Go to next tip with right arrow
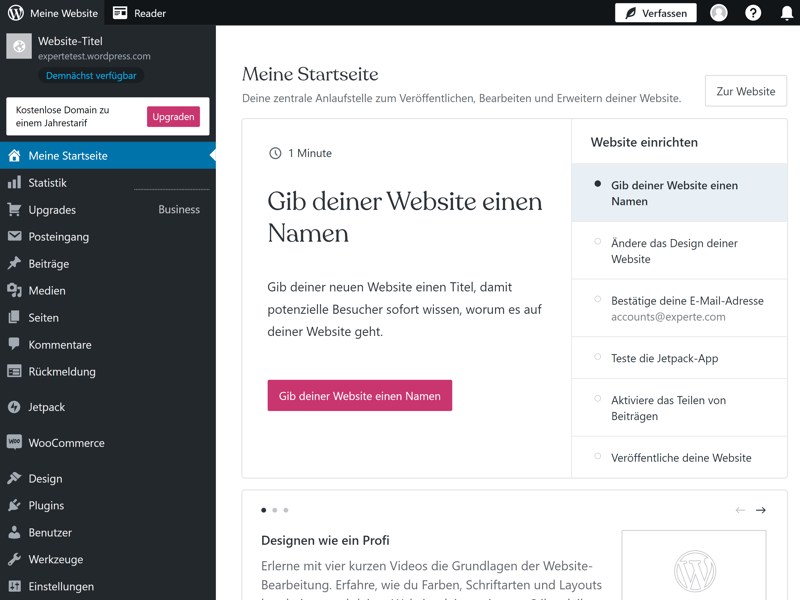 (761, 510)
